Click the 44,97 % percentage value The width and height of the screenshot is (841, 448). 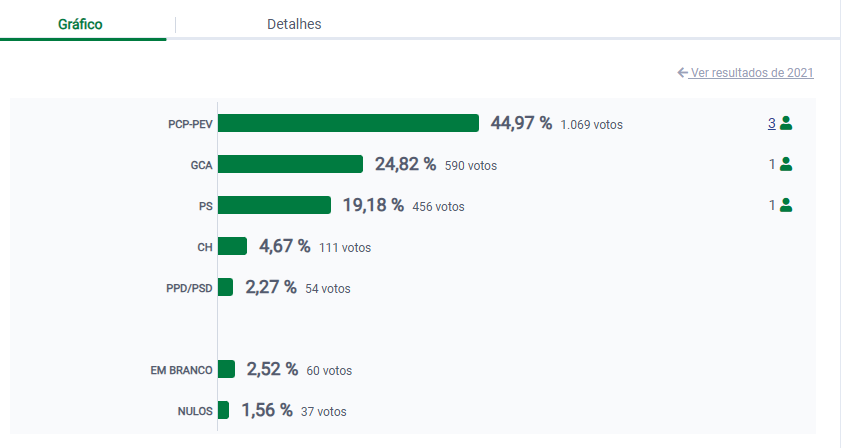click(521, 123)
